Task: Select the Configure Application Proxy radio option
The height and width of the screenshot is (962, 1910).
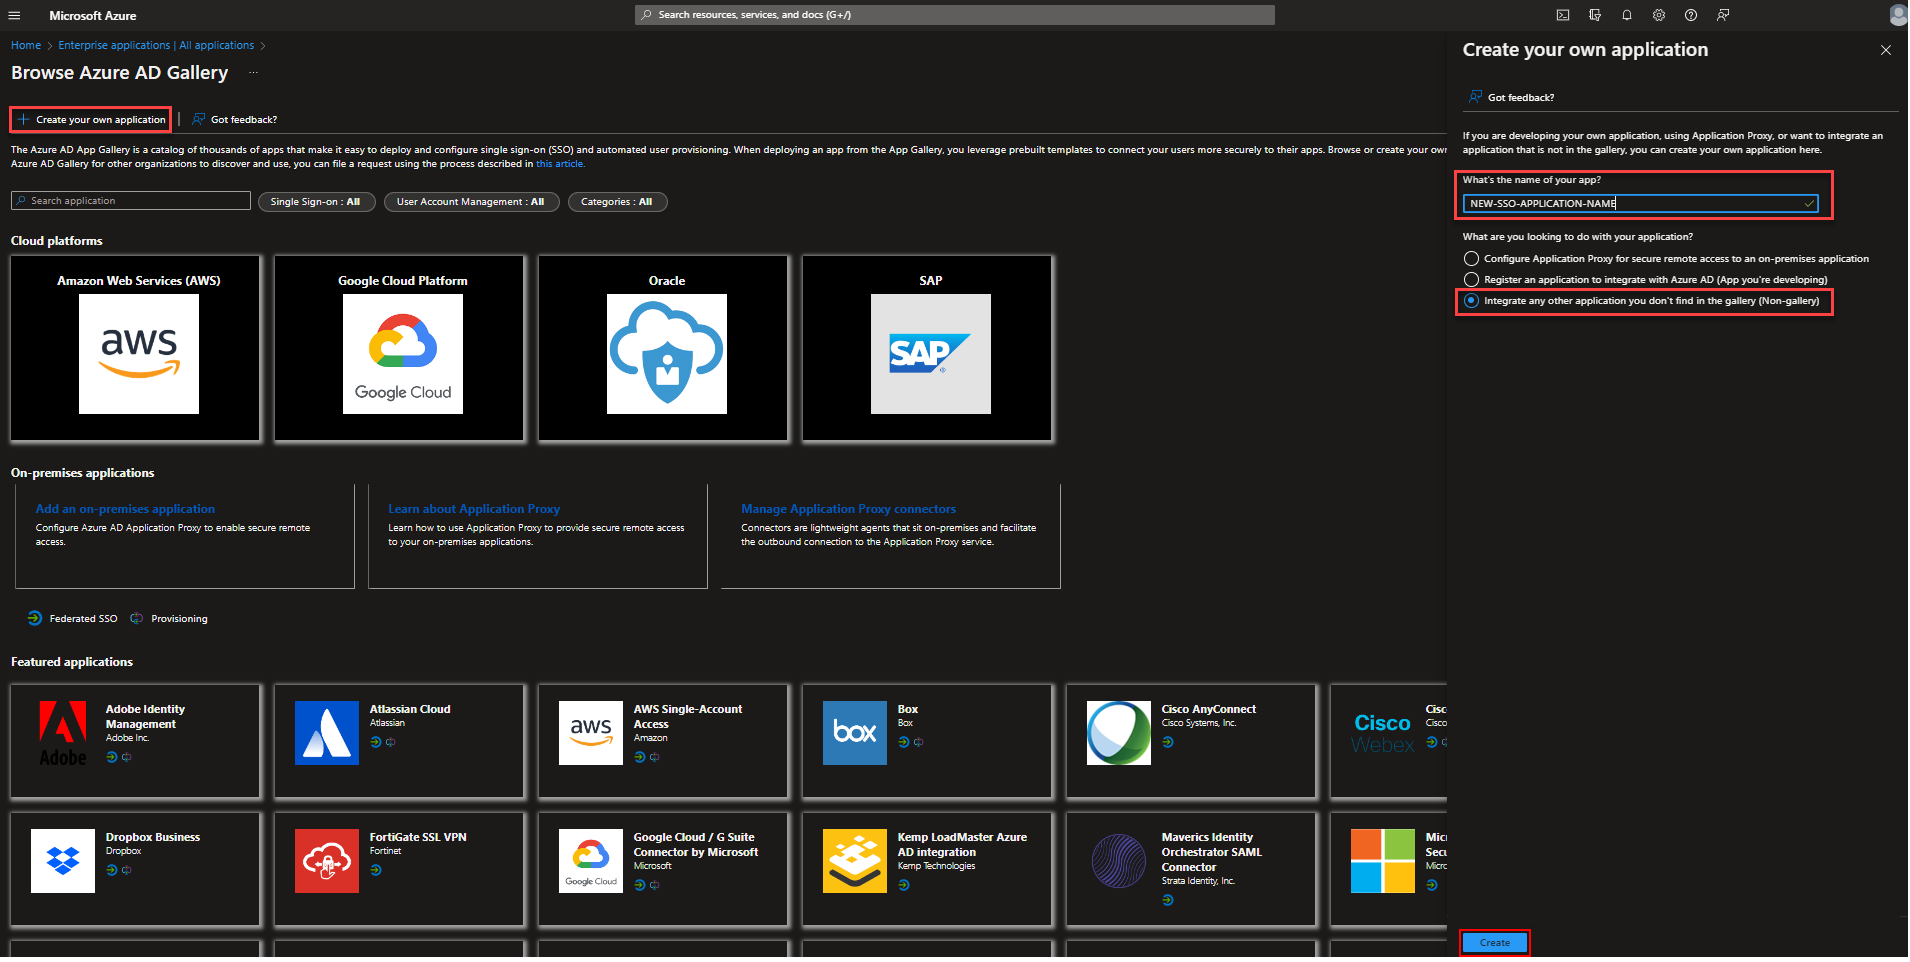Action: 1471,258
